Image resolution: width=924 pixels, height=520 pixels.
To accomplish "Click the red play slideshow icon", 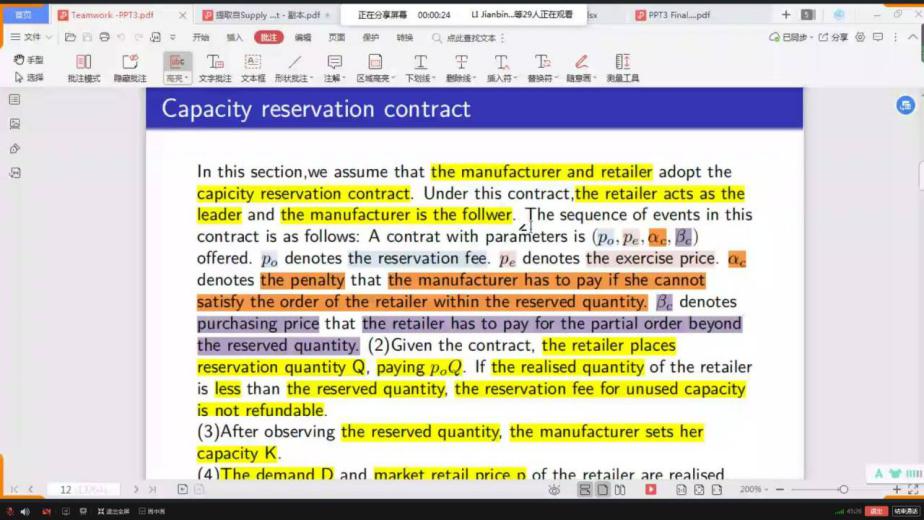I will point(651,489).
